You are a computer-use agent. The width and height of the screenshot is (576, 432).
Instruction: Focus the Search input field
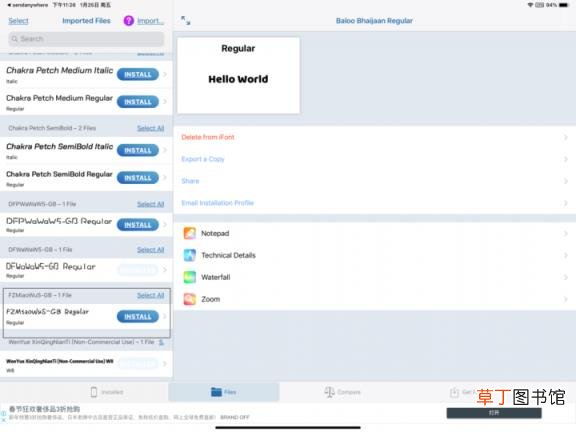pos(86,39)
